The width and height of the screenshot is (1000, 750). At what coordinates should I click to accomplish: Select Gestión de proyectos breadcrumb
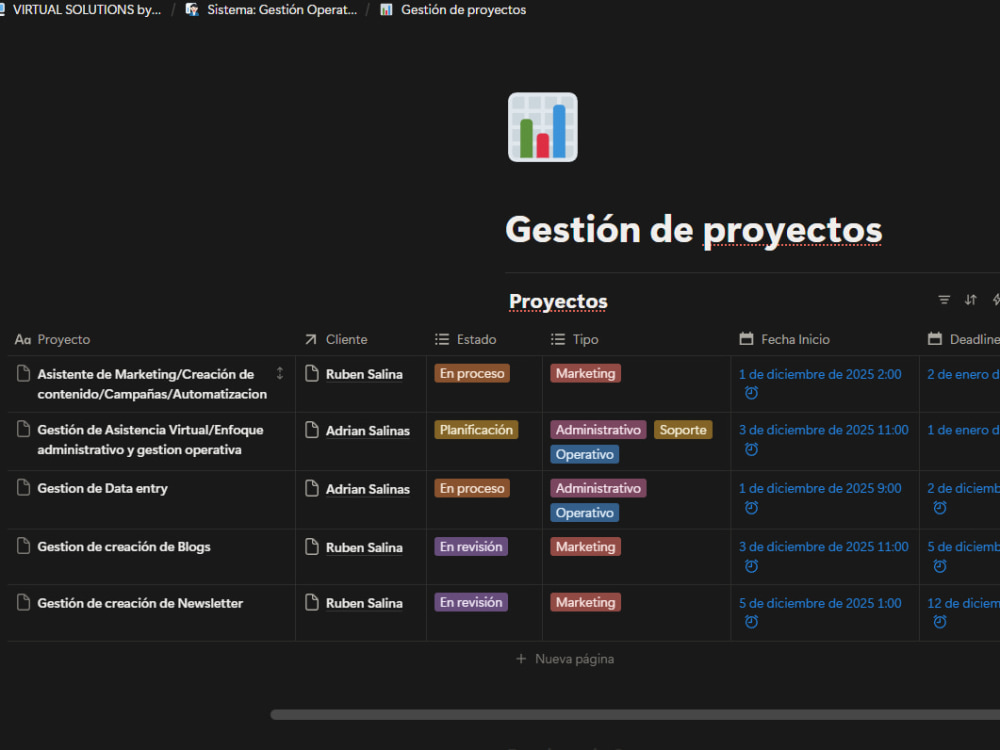(464, 10)
